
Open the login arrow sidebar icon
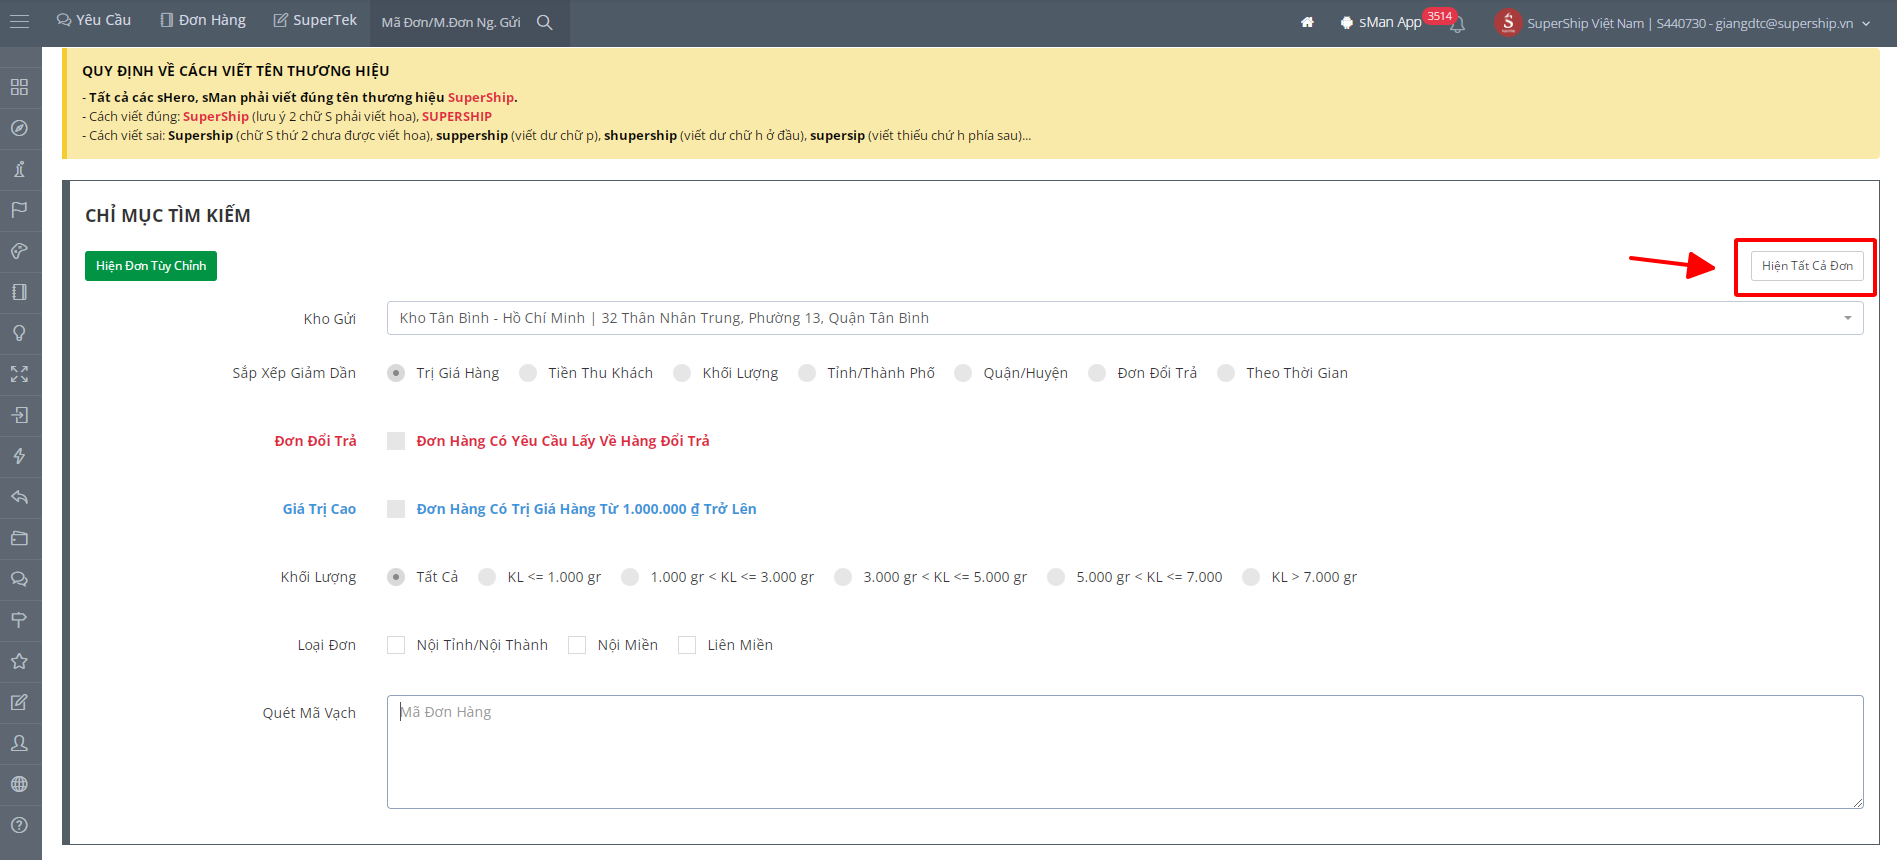tap(19, 415)
